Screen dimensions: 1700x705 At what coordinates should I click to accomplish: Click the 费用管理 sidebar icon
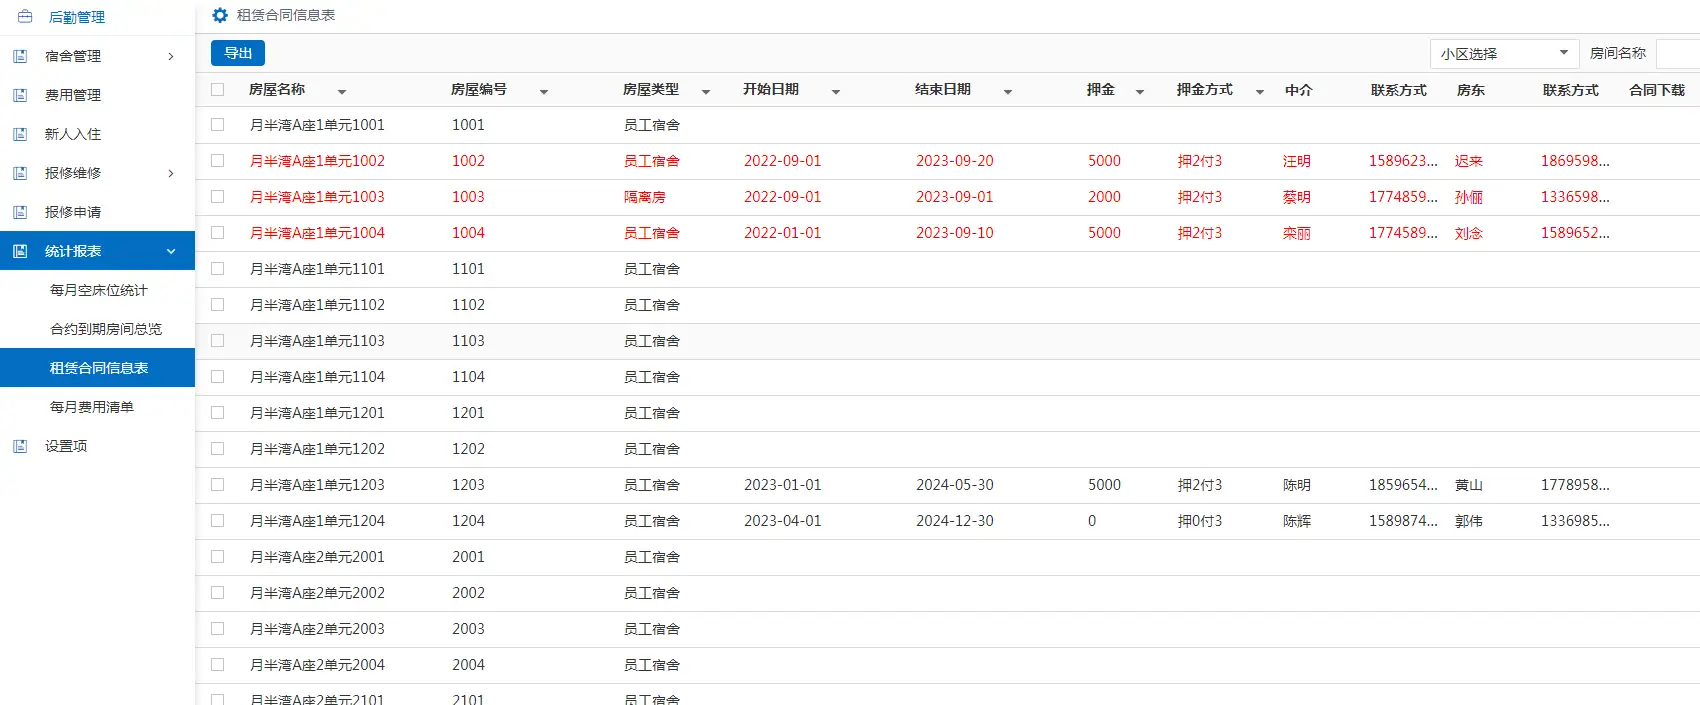pyautogui.click(x=20, y=95)
